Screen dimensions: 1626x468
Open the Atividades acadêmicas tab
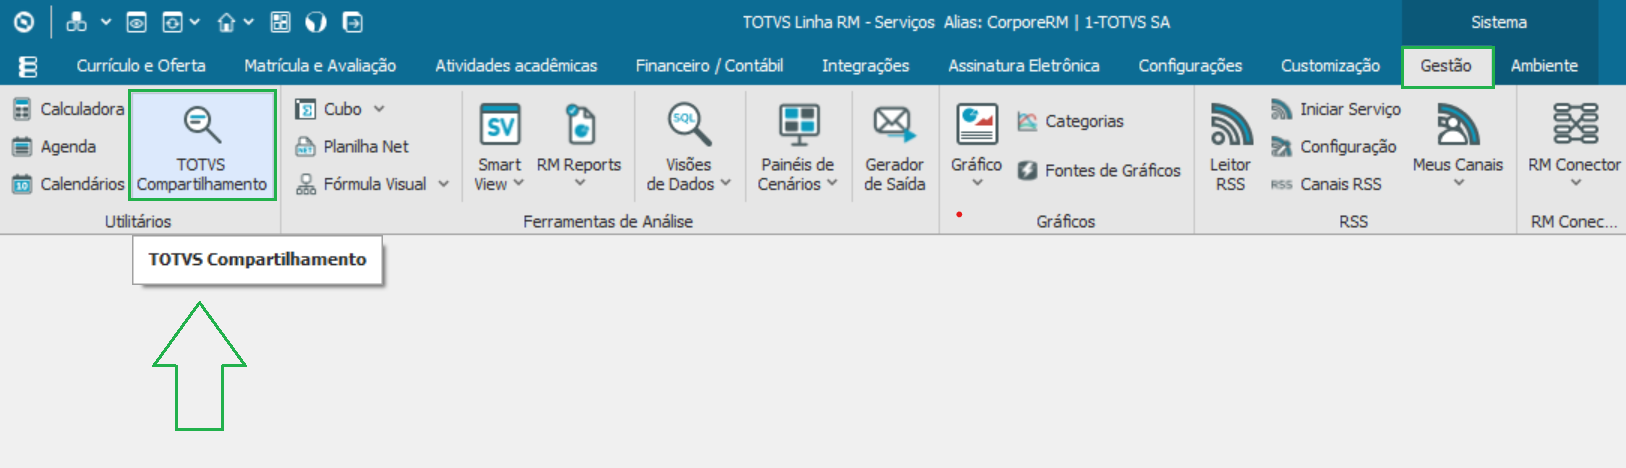point(516,65)
